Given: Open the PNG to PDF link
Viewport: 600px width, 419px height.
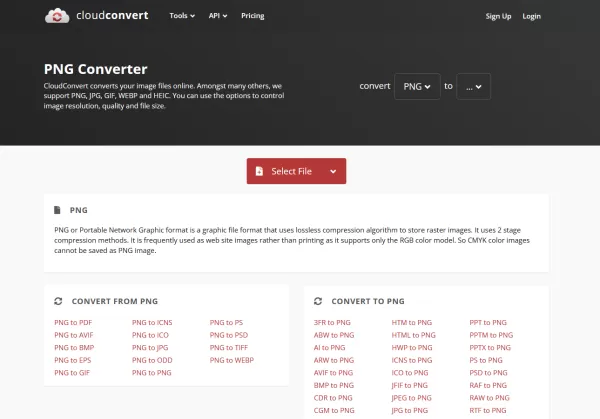Looking at the screenshot, I should [73, 323].
